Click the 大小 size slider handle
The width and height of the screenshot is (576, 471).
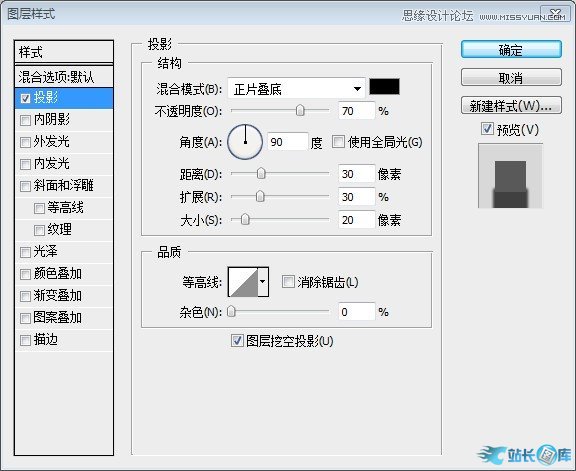pyautogui.click(x=245, y=219)
